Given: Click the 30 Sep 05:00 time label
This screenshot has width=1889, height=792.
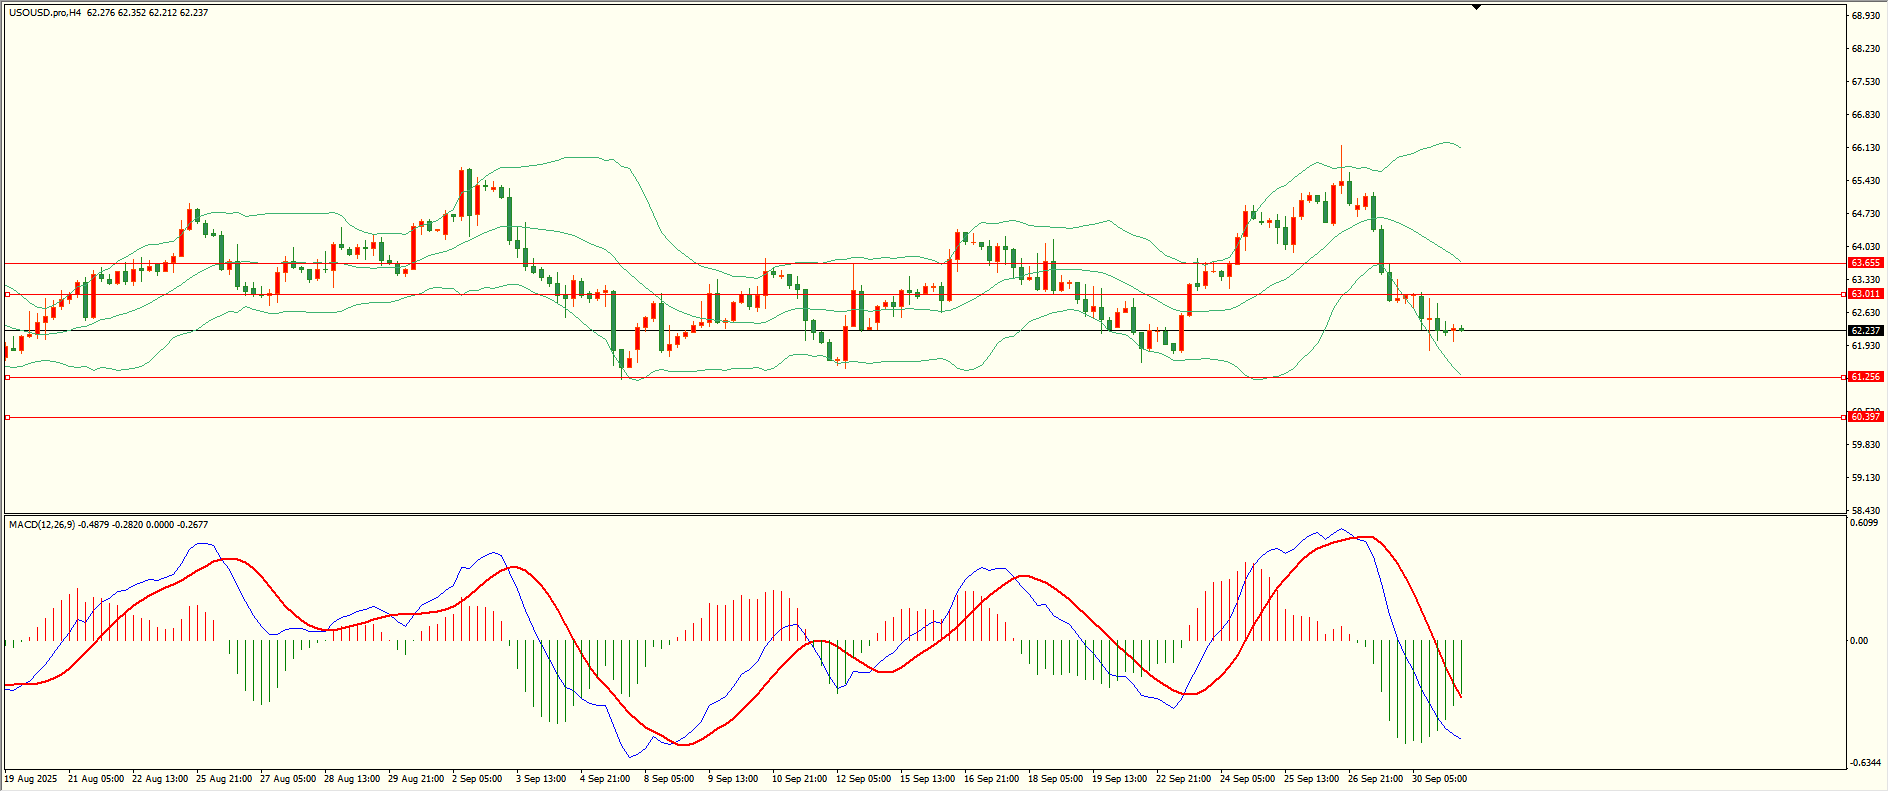Looking at the screenshot, I should [x=1439, y=779].
